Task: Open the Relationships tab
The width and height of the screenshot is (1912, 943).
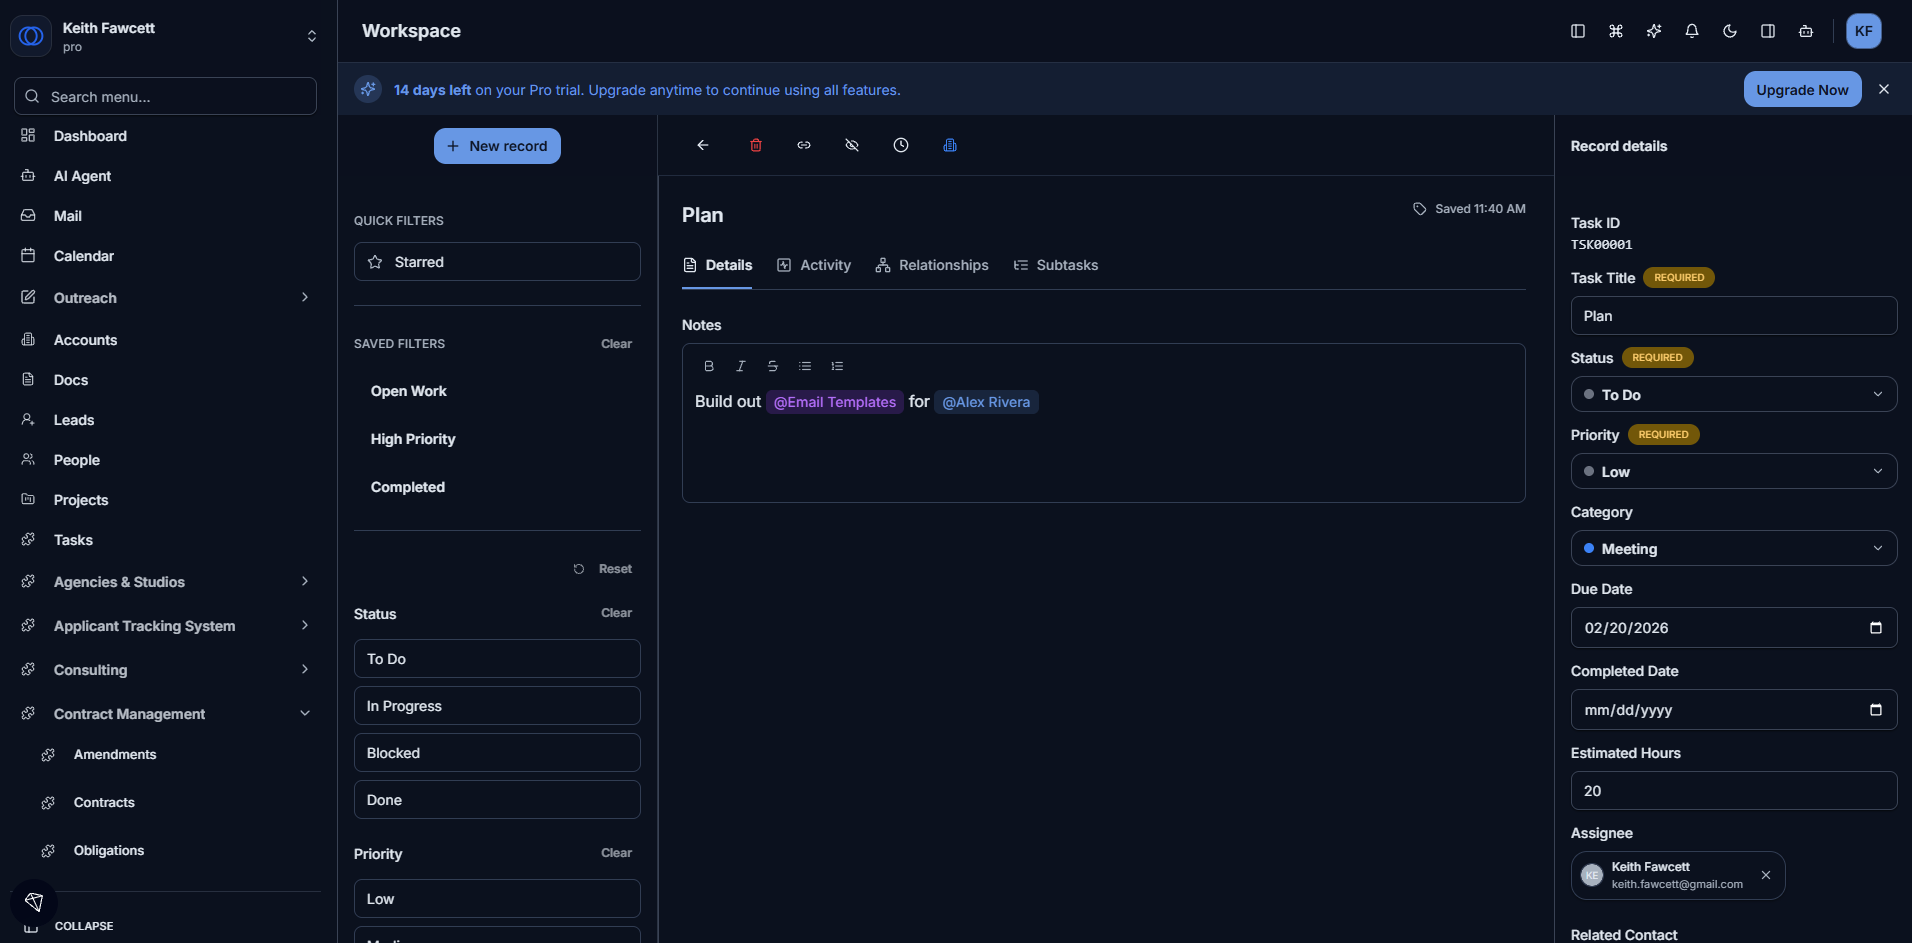Action: coord(932,265)
